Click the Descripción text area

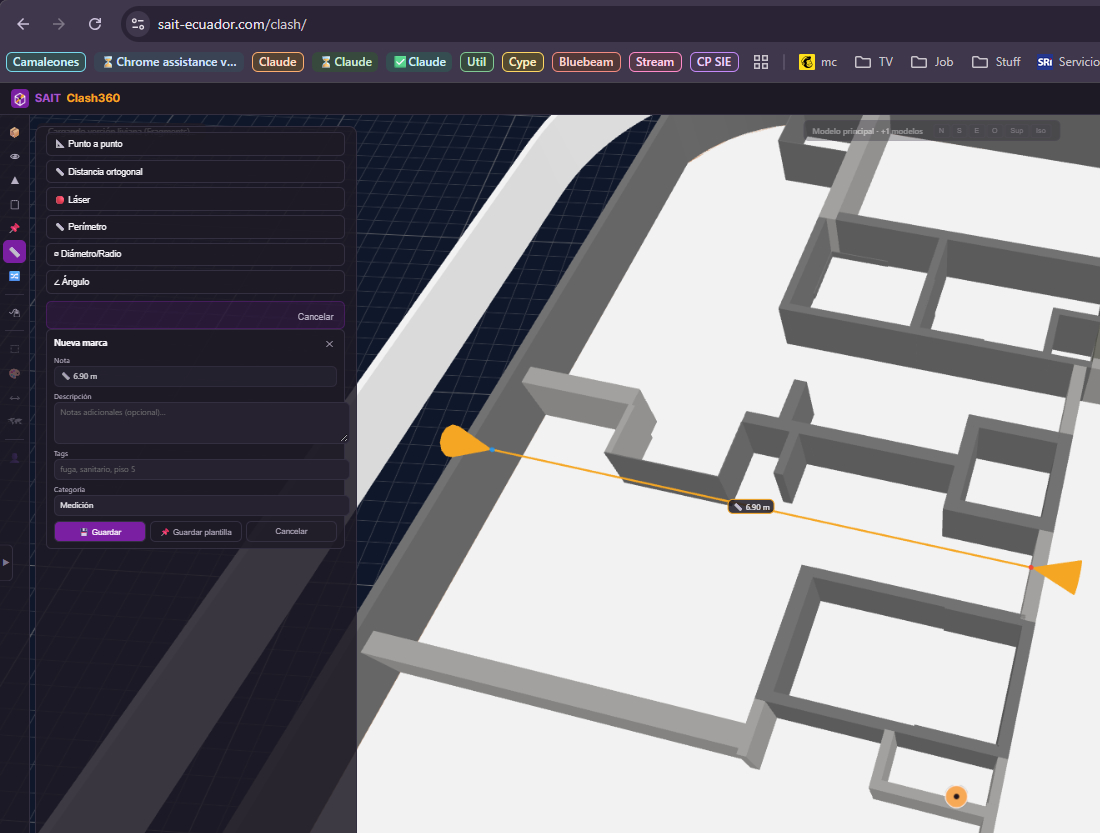point(201,422)
